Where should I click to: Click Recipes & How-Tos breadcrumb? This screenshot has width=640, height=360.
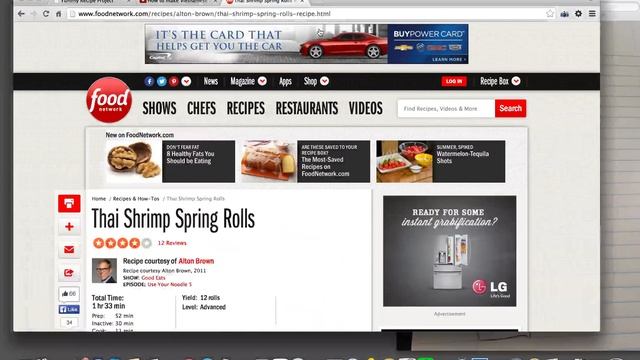pos(136,199)
